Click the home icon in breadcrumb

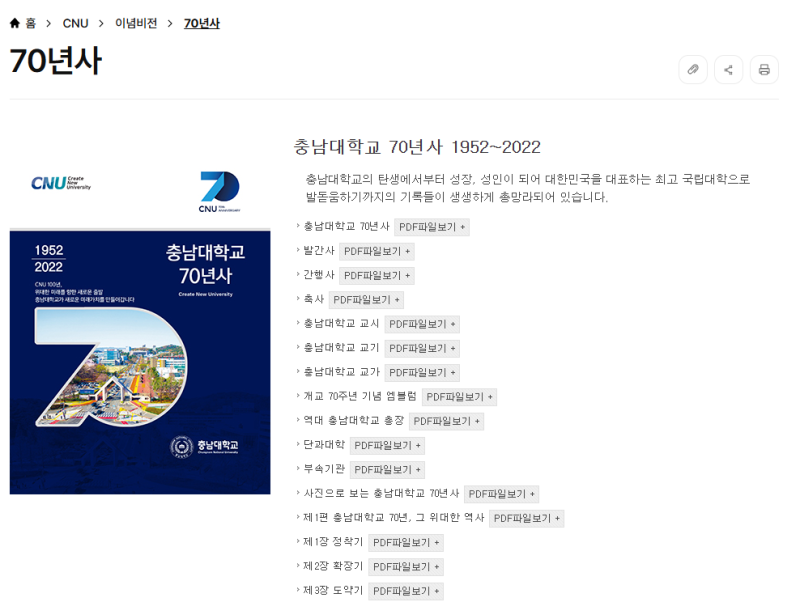[x=15, y=23]
